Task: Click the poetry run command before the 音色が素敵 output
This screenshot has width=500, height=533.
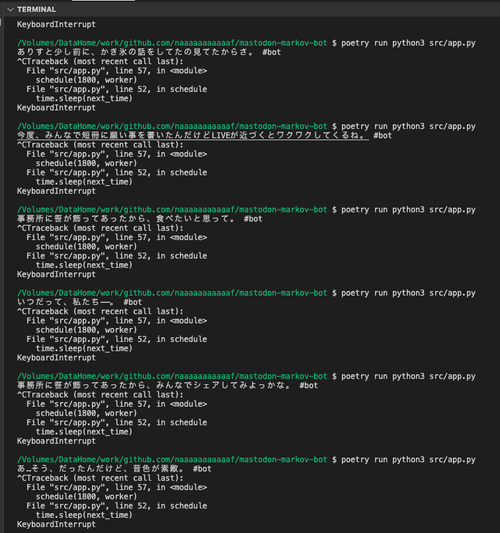Action: (408, 460)
